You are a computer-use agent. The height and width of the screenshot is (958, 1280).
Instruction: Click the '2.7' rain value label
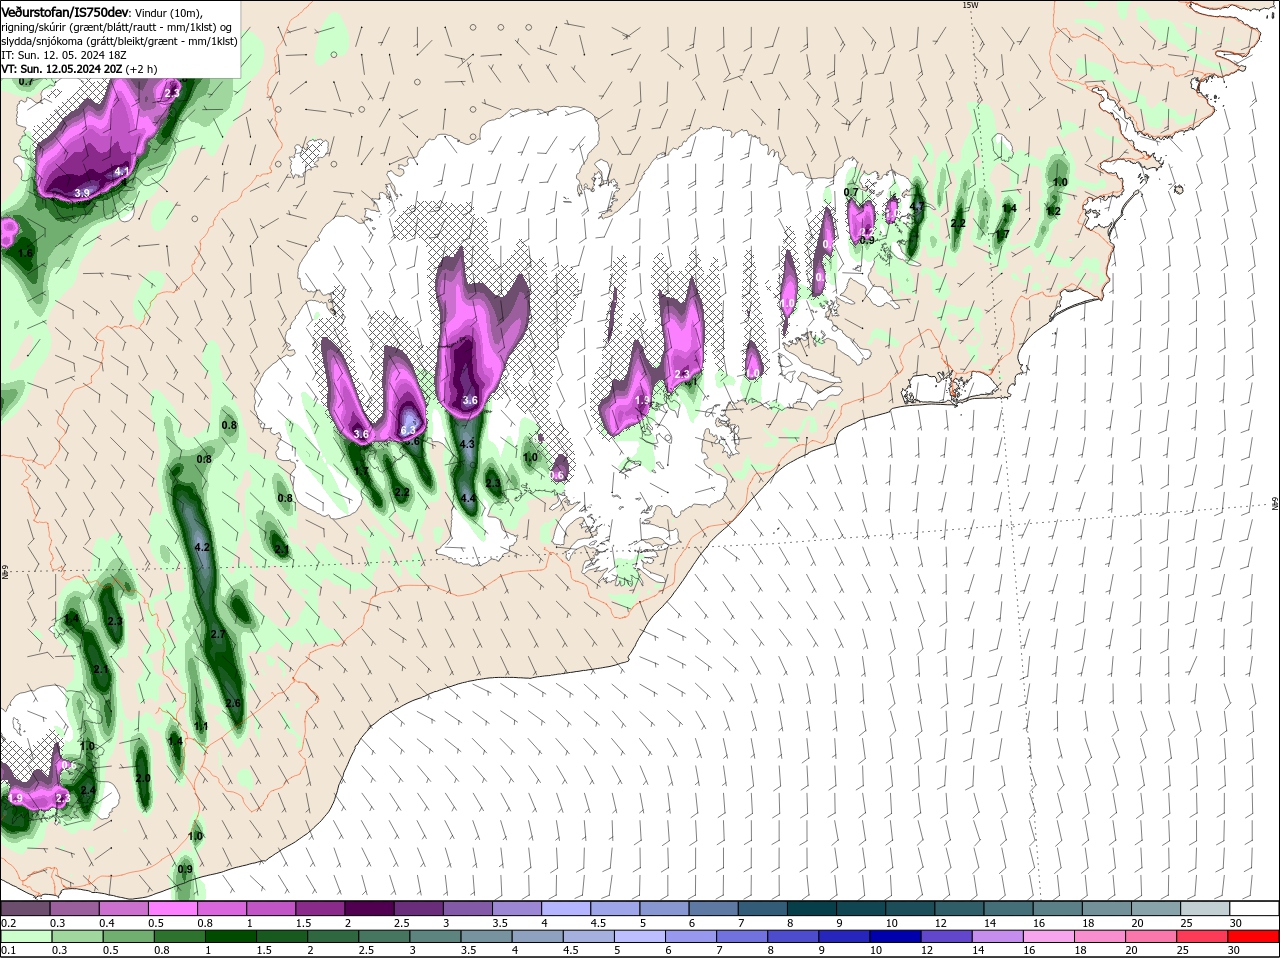pyautogui.click(x=219, y=634)
